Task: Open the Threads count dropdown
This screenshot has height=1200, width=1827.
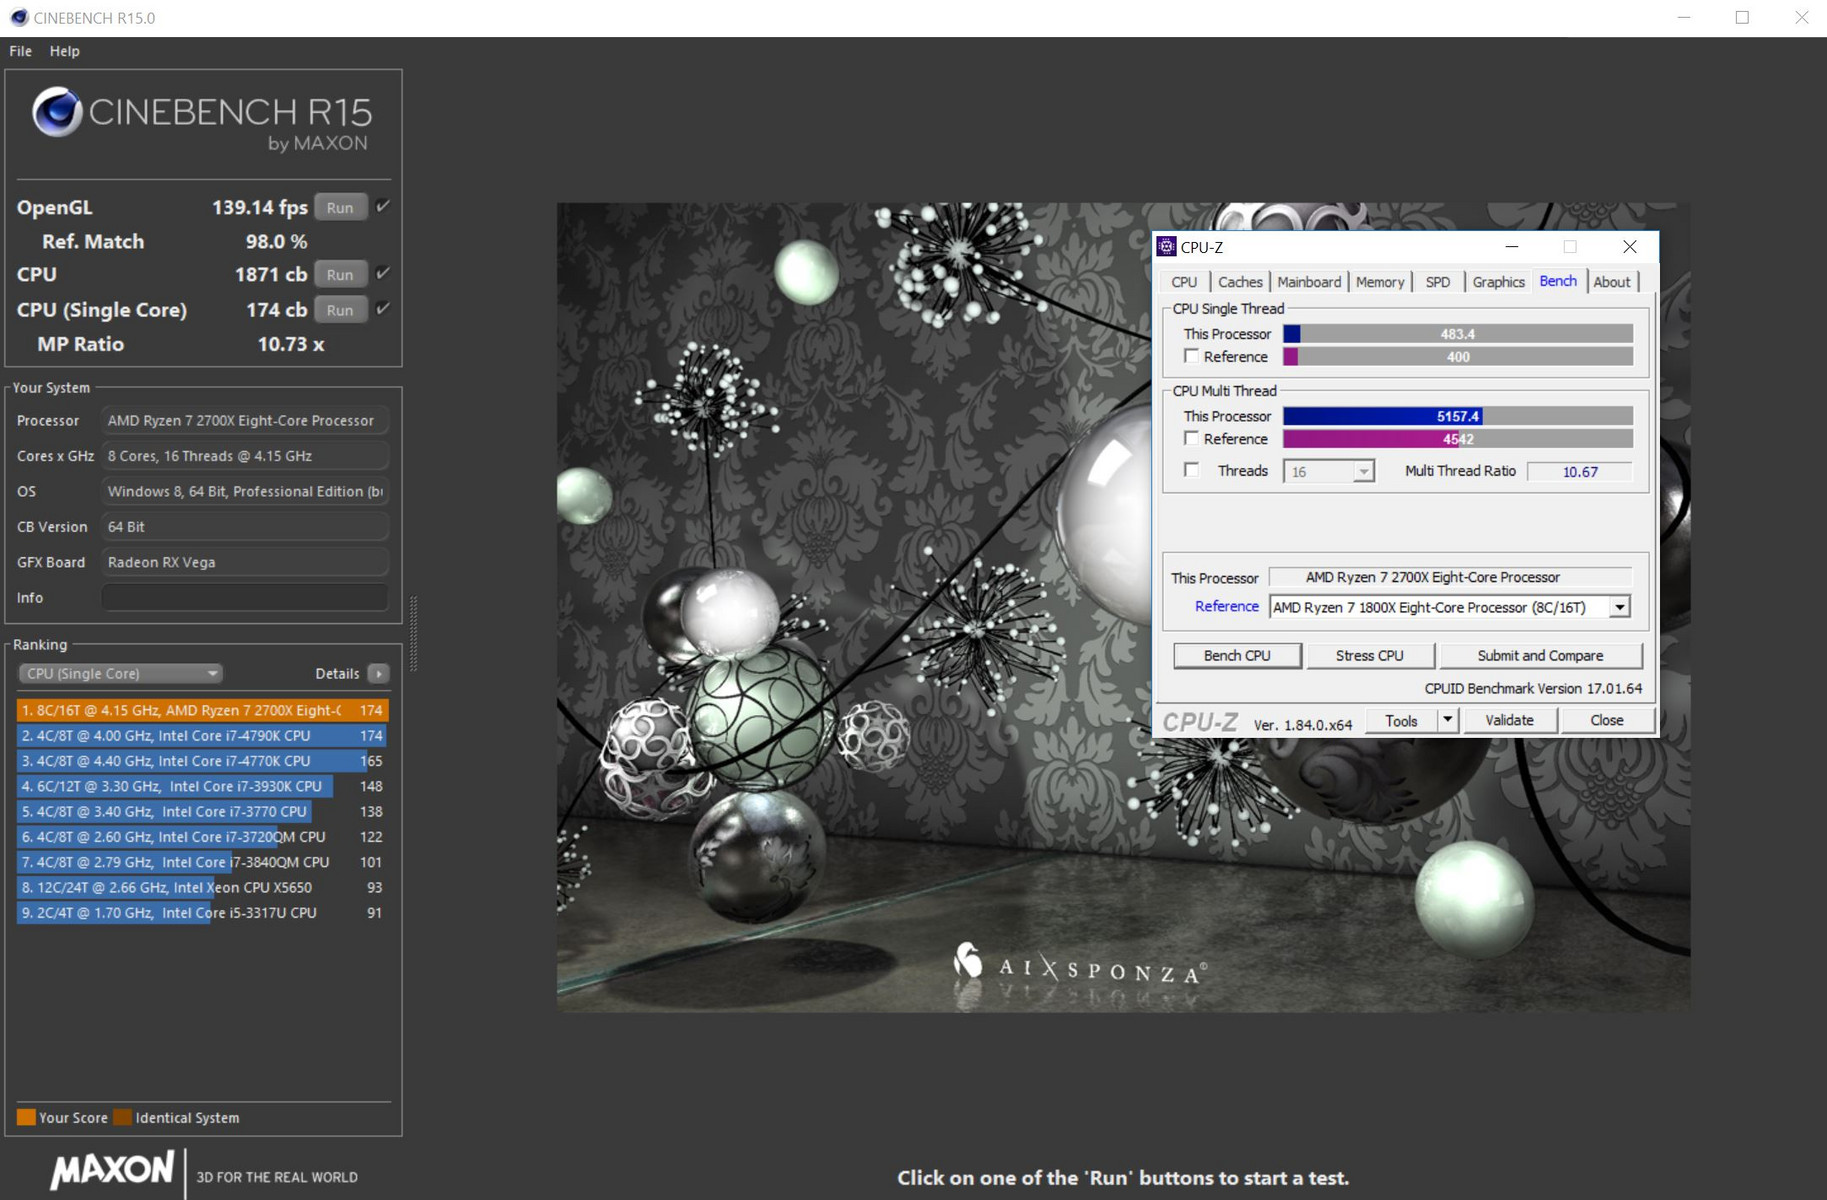Action: click(x=1363, y=472)
